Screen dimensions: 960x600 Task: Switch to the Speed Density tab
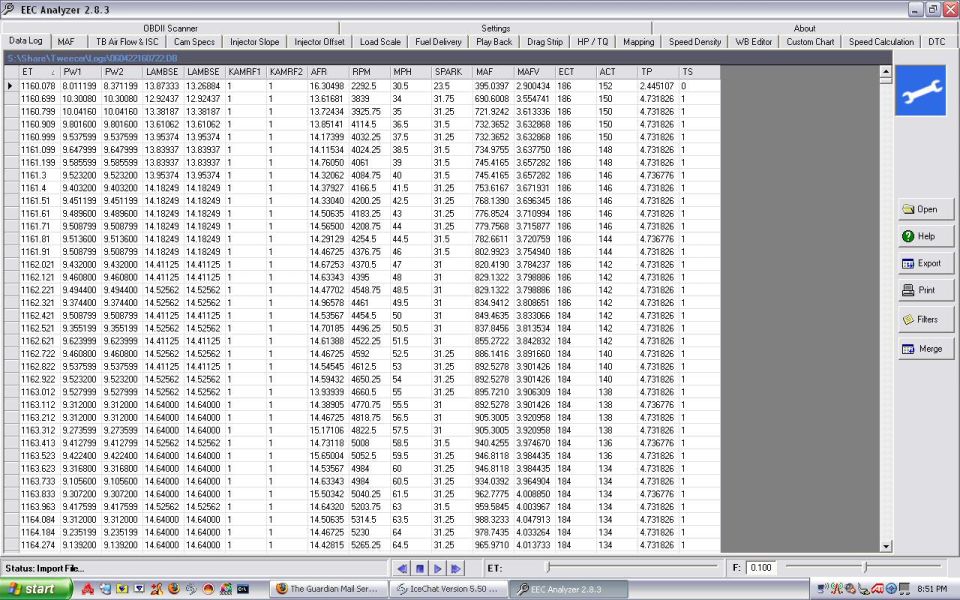pos(695,42)
